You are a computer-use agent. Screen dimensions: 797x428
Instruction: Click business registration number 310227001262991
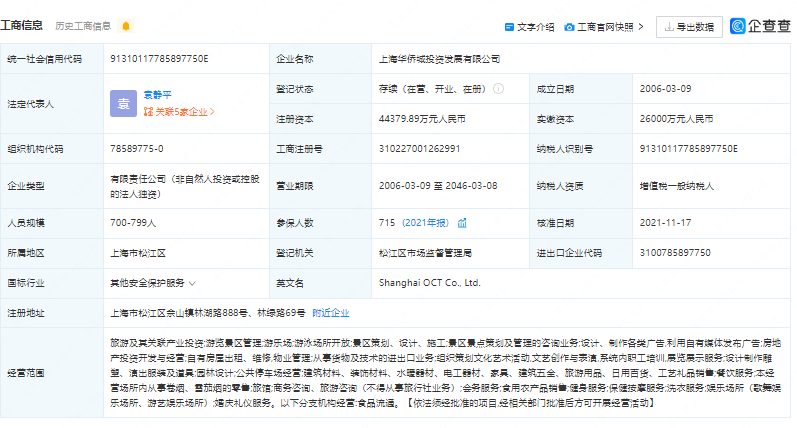pyautogui.click(x=419, y=149)
